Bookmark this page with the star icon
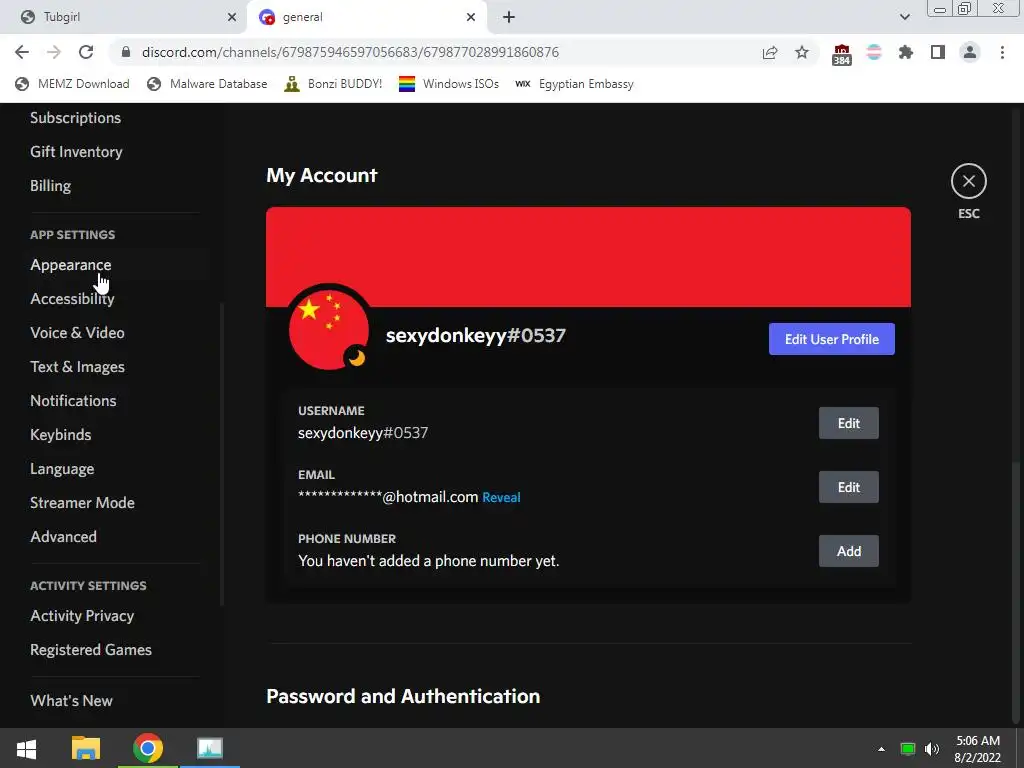Image resolution: width=1024 pixels, height=768 pixels. tap(802, 52)
